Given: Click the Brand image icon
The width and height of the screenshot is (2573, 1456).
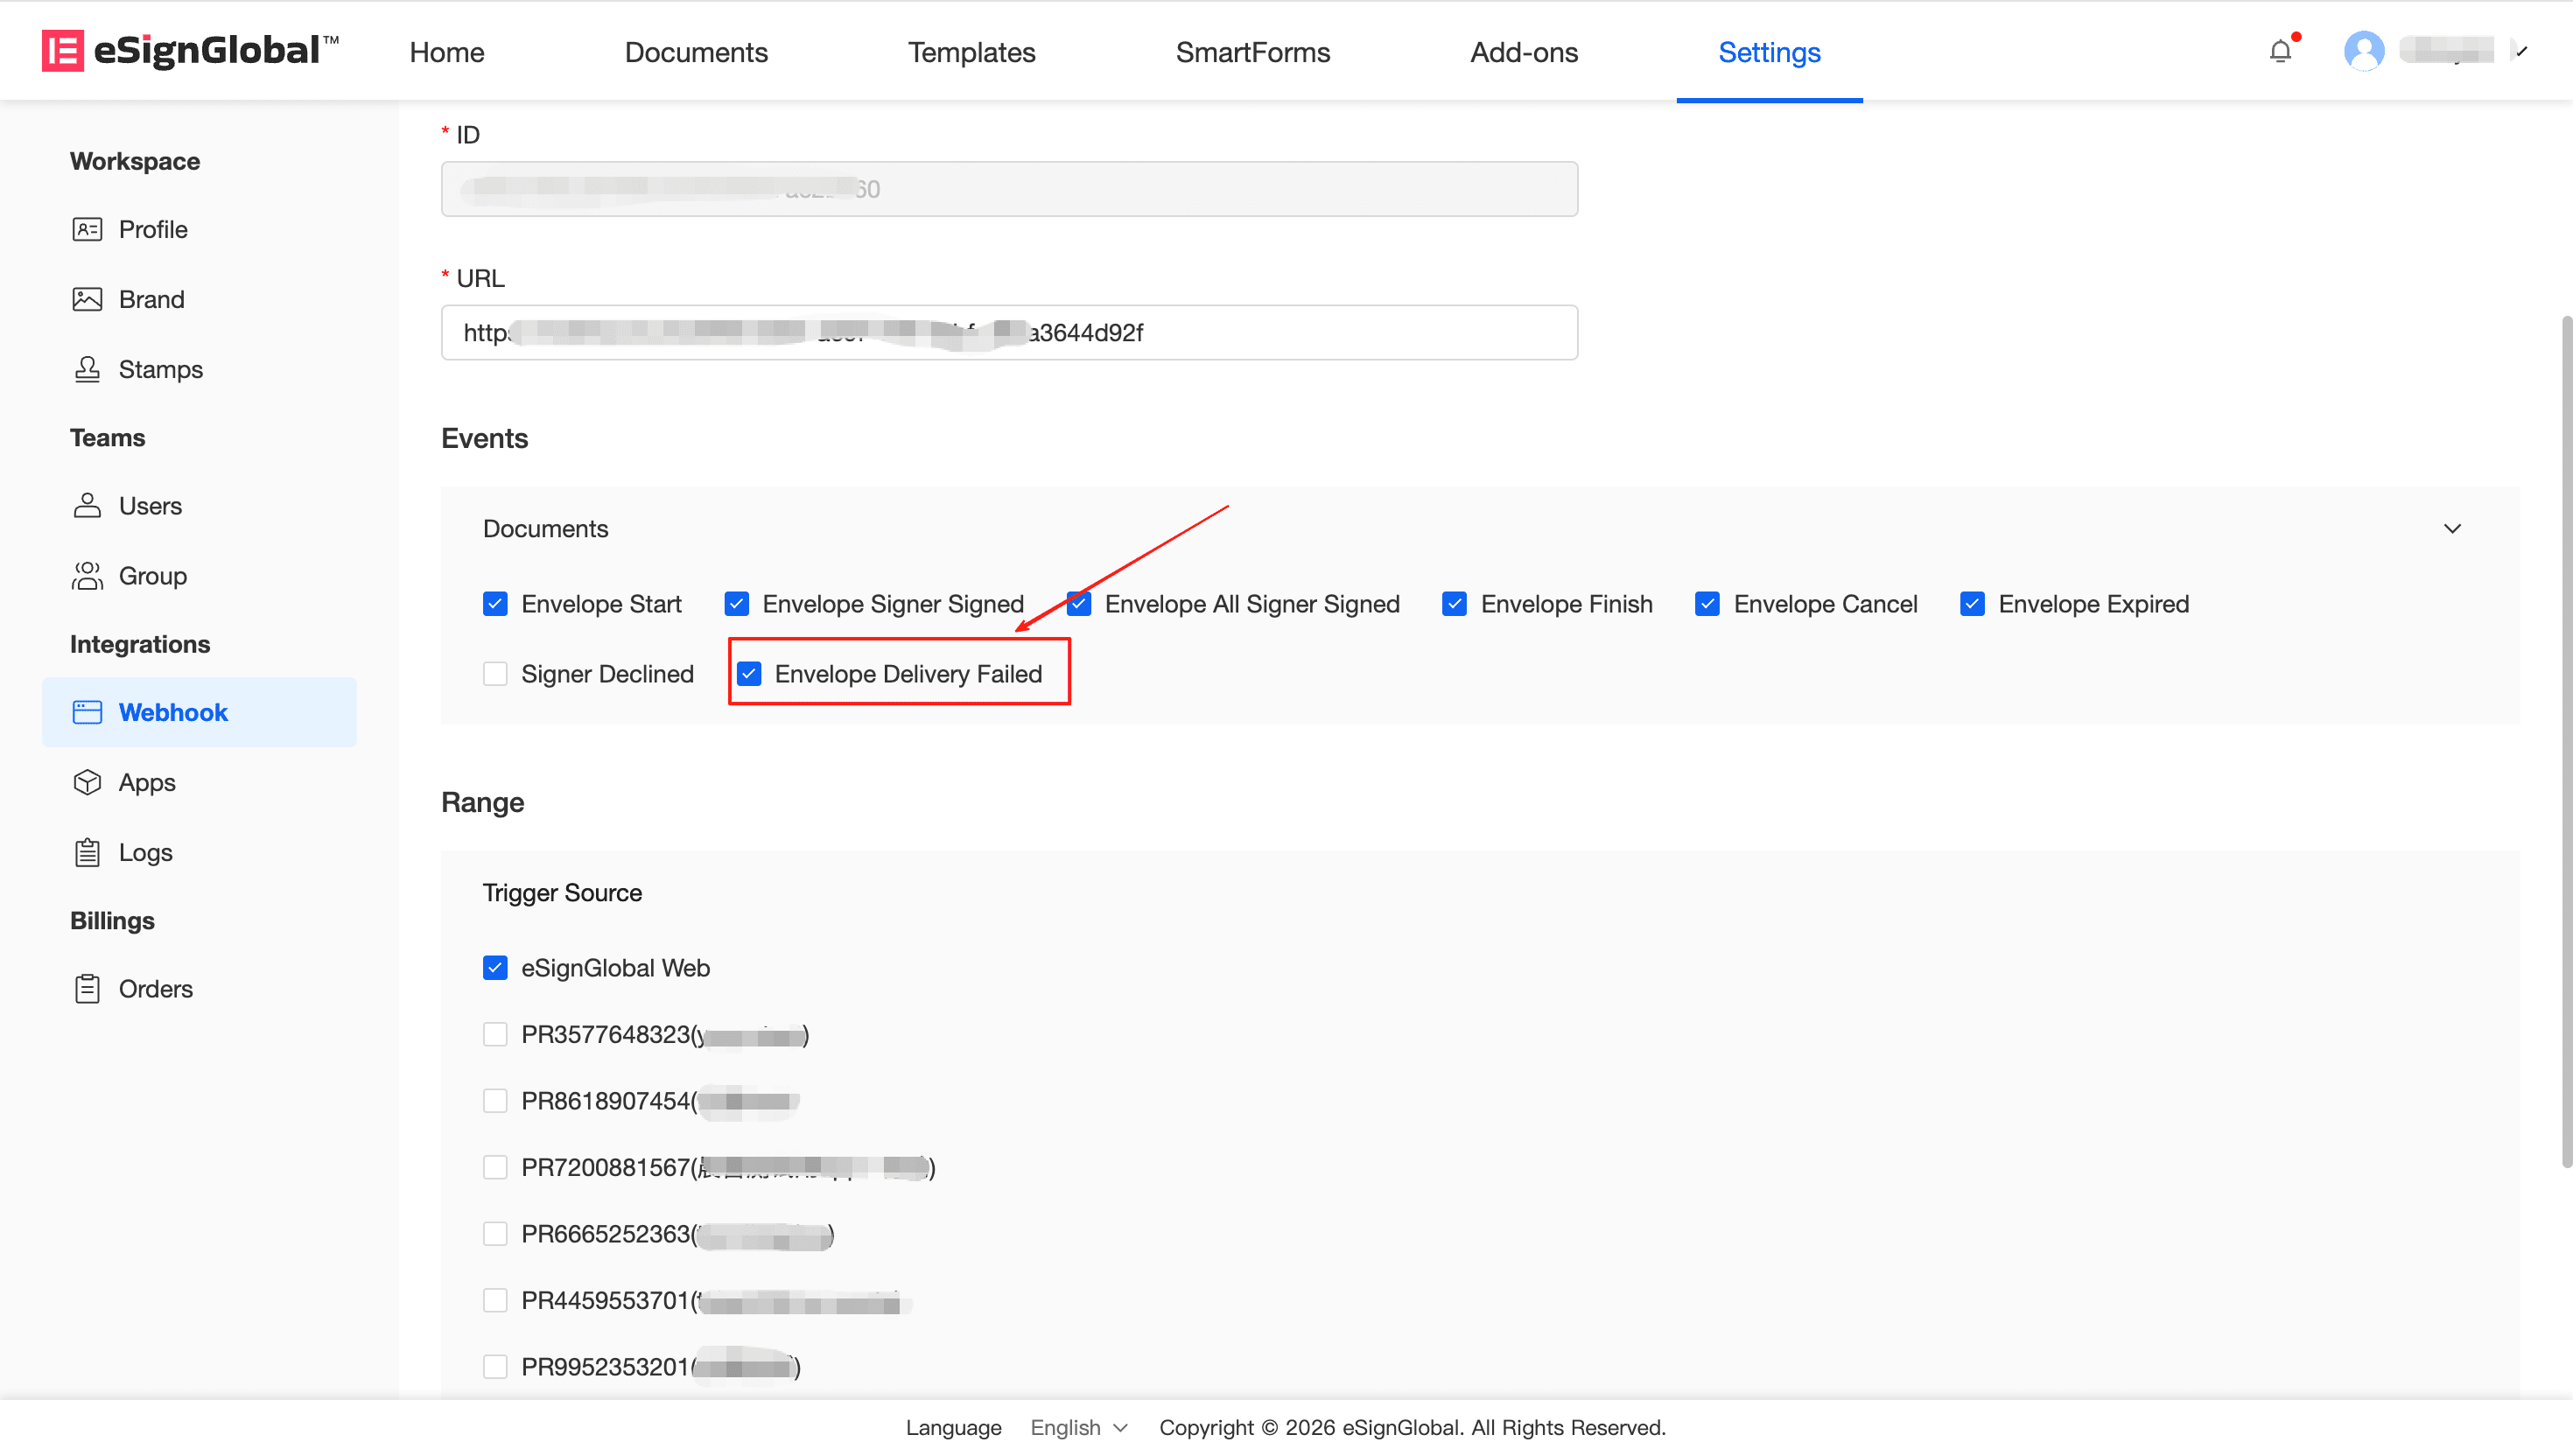Looking at the screenshot, I should [87, 299].
